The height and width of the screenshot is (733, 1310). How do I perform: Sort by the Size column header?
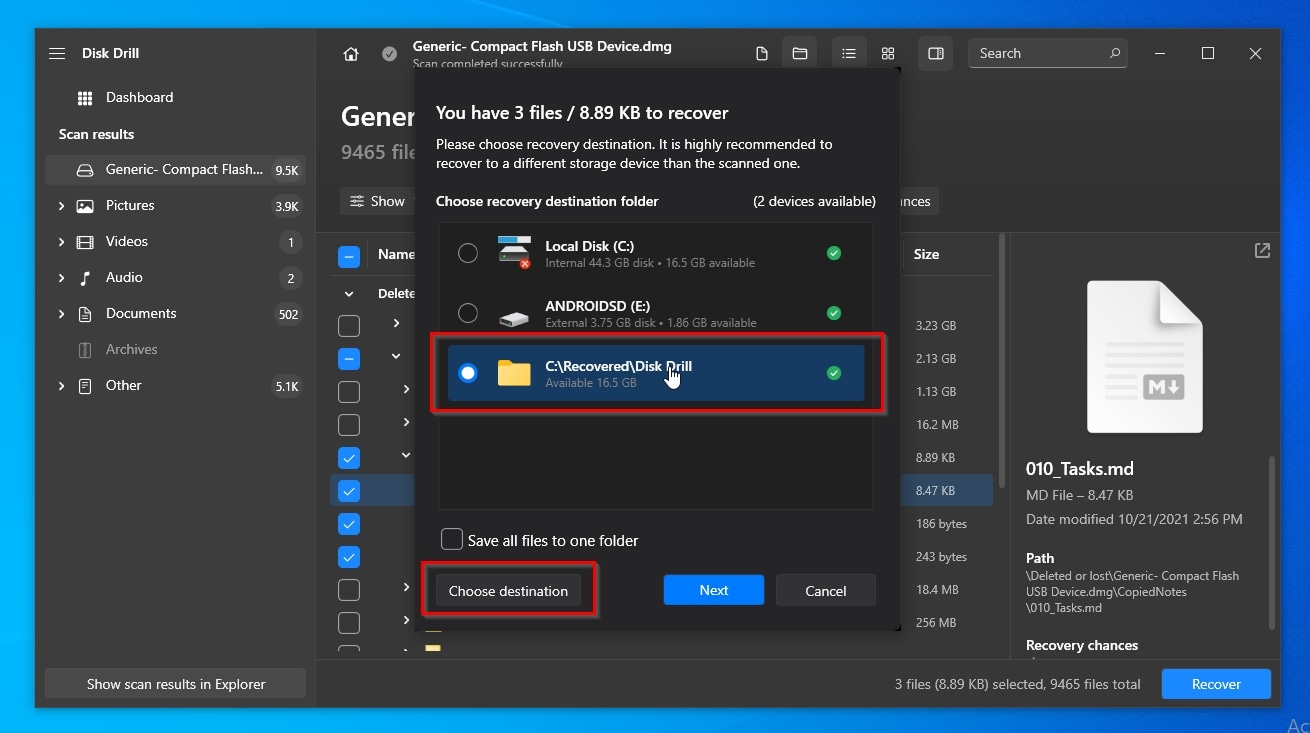click(x=926, y=255)
